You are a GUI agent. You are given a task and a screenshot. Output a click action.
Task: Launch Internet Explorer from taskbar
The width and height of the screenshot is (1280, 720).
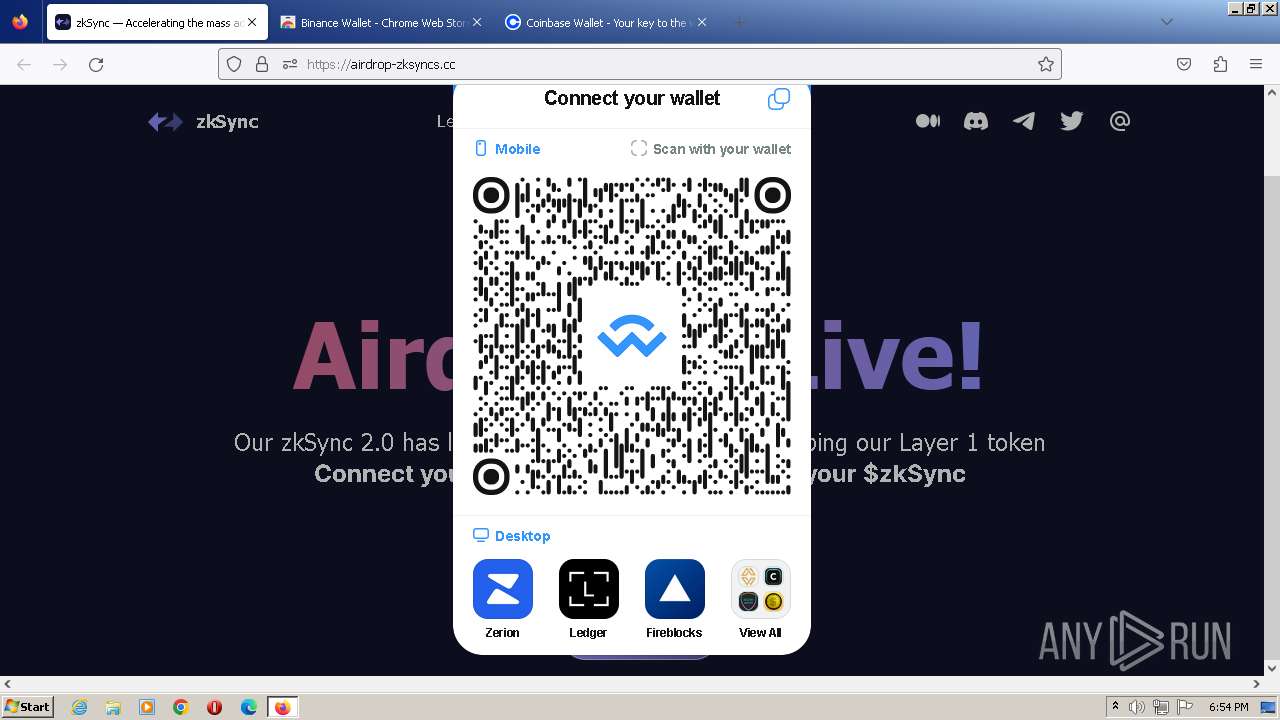(x=79, y=707)
